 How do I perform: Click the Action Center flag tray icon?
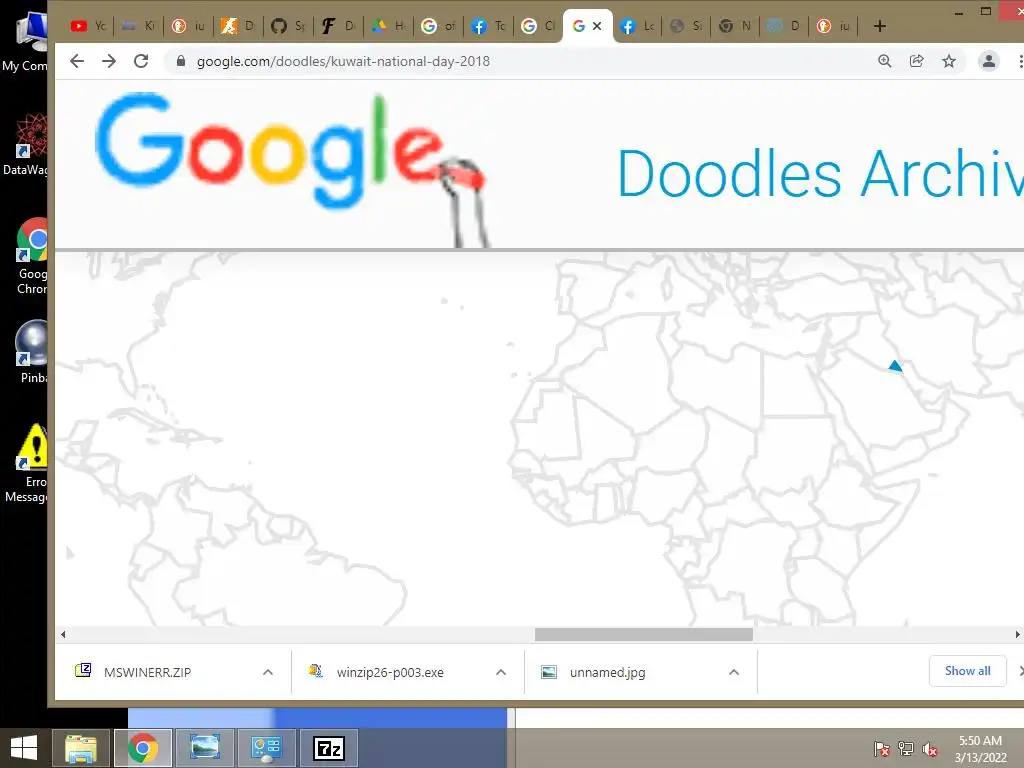(882, 749)
